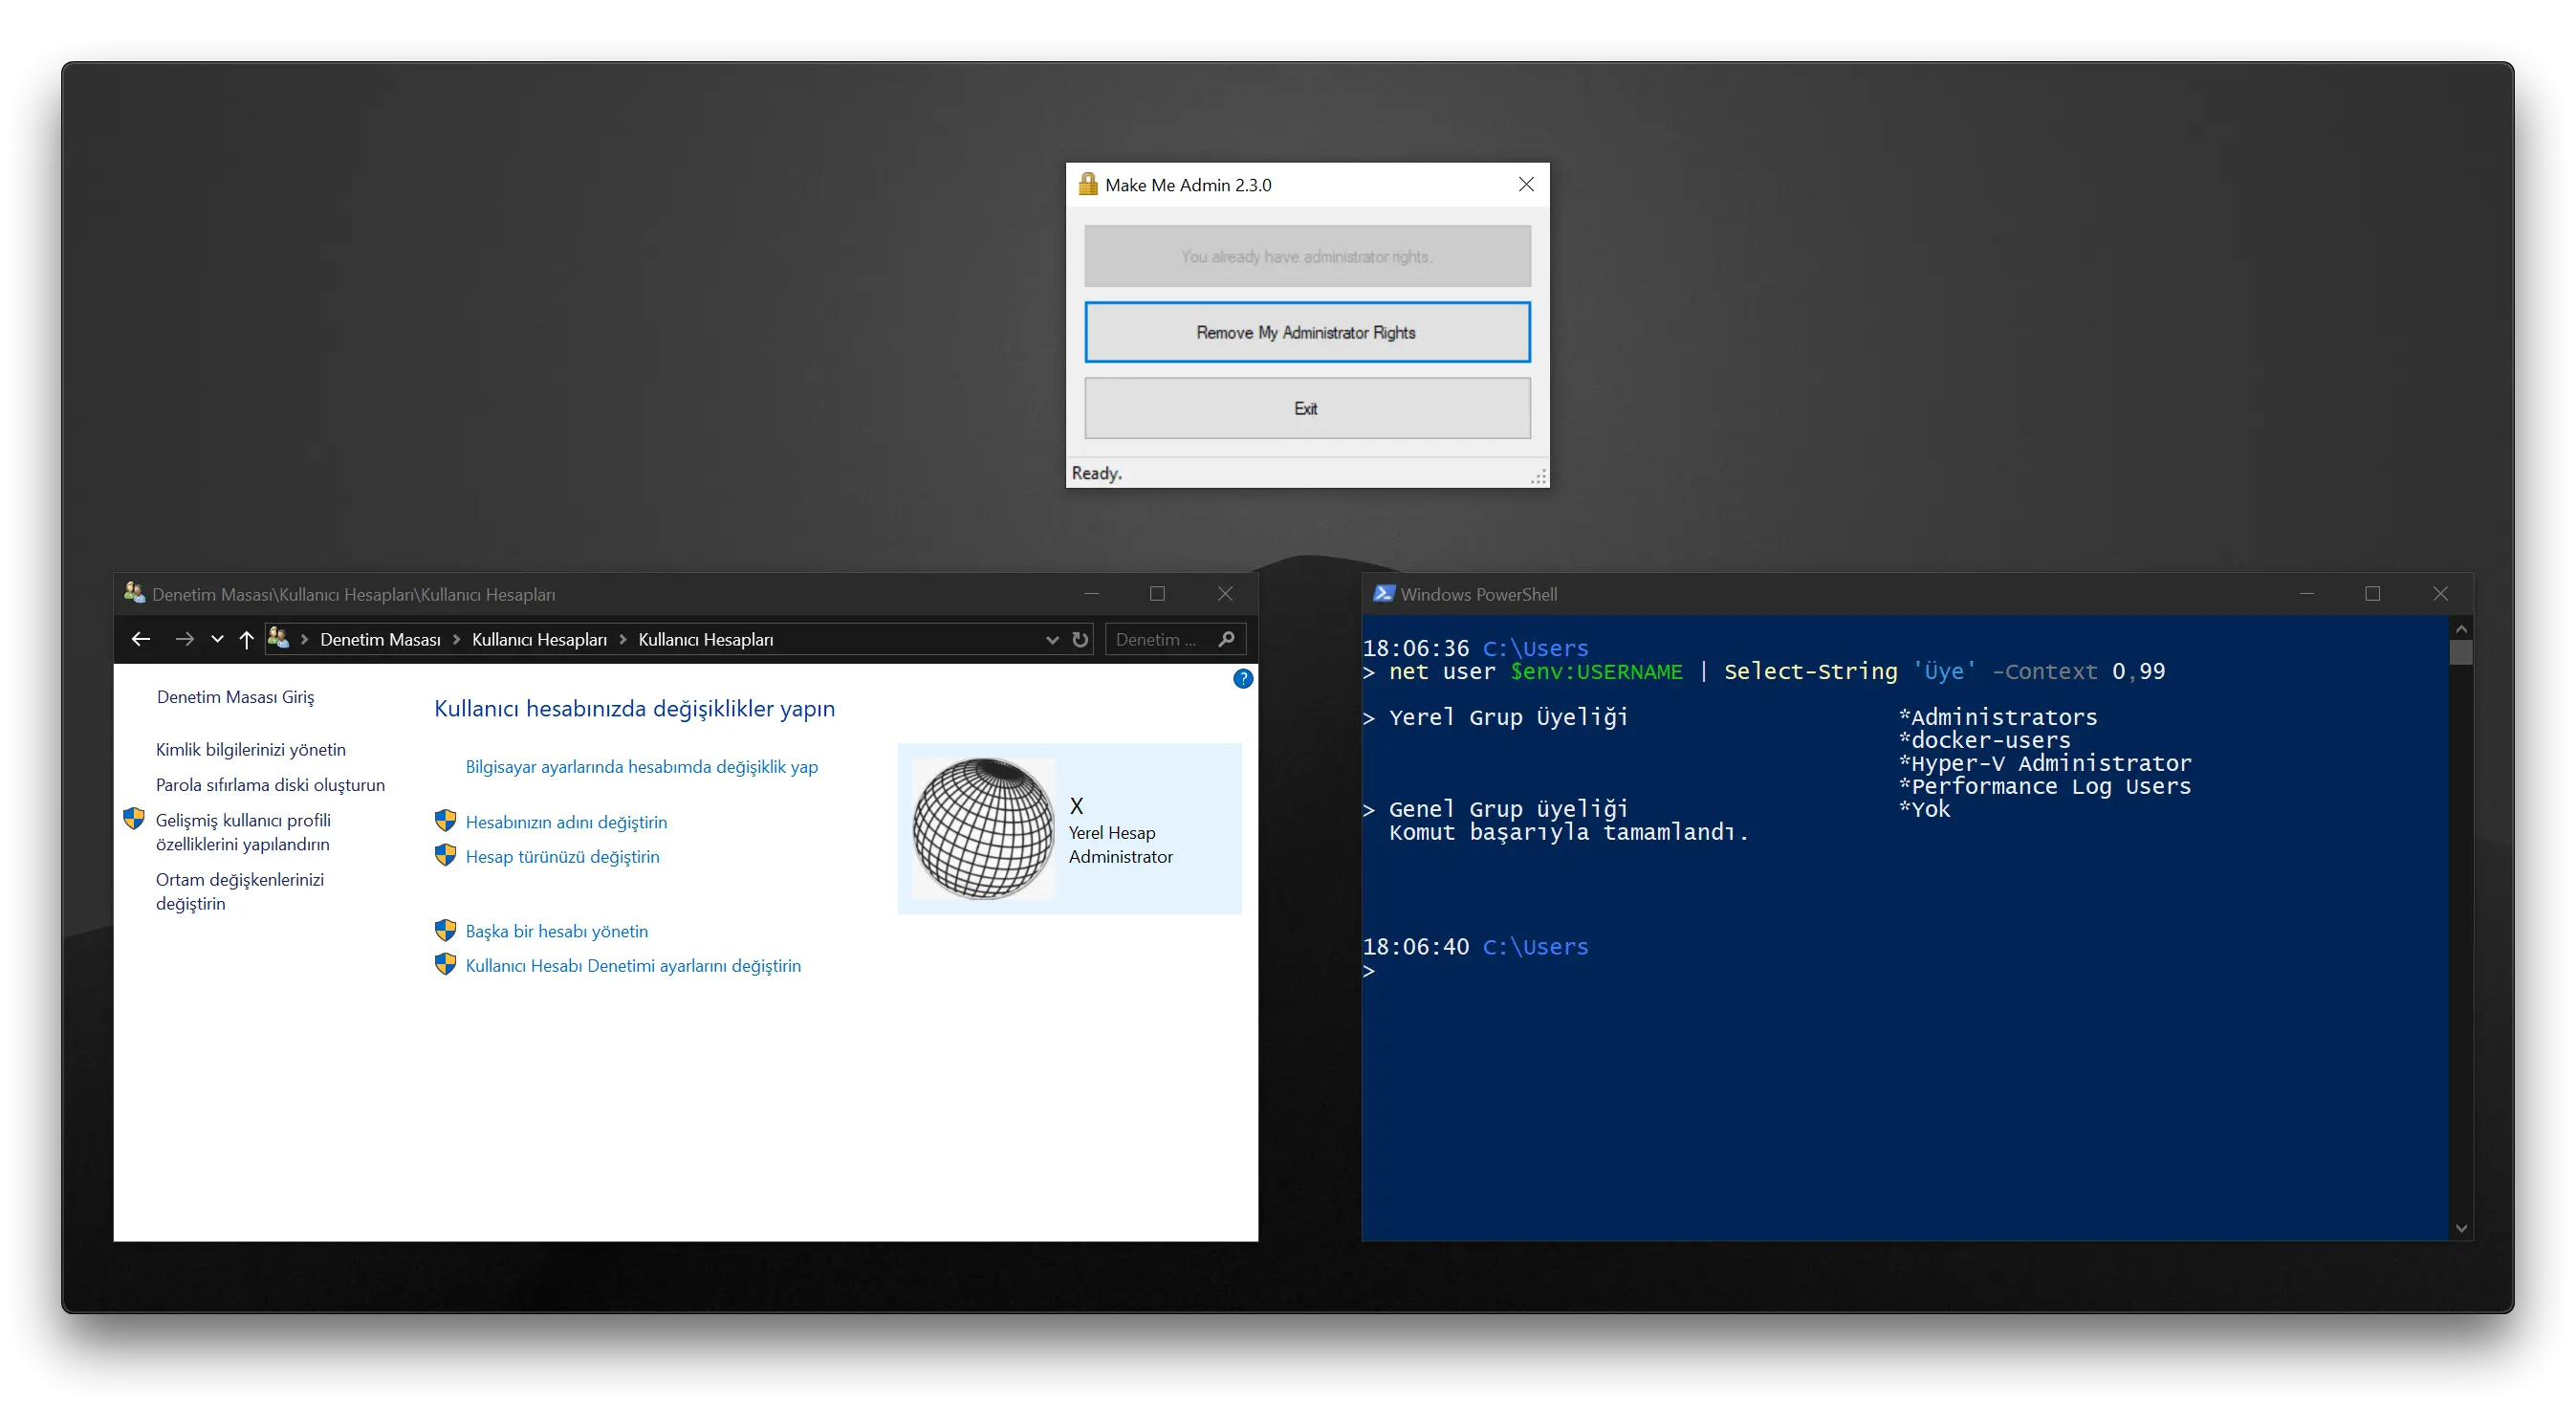Click '*Hyper-V Administrator' in PowerShell output
This screenshot has width=2576, height=1406.
click(x=2044, y=762)
